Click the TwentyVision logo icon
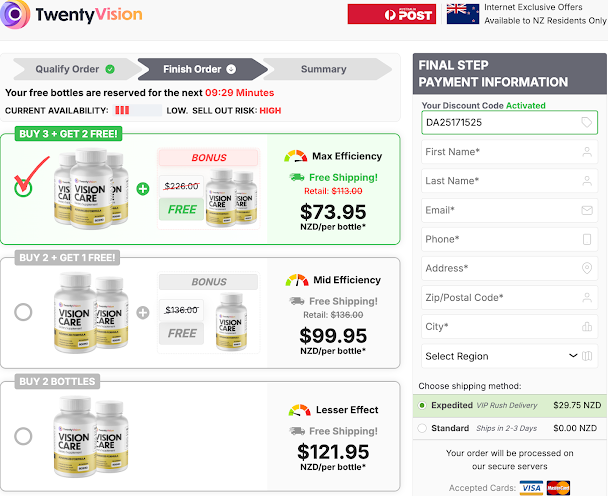The image size is (608, 496). 15,14
